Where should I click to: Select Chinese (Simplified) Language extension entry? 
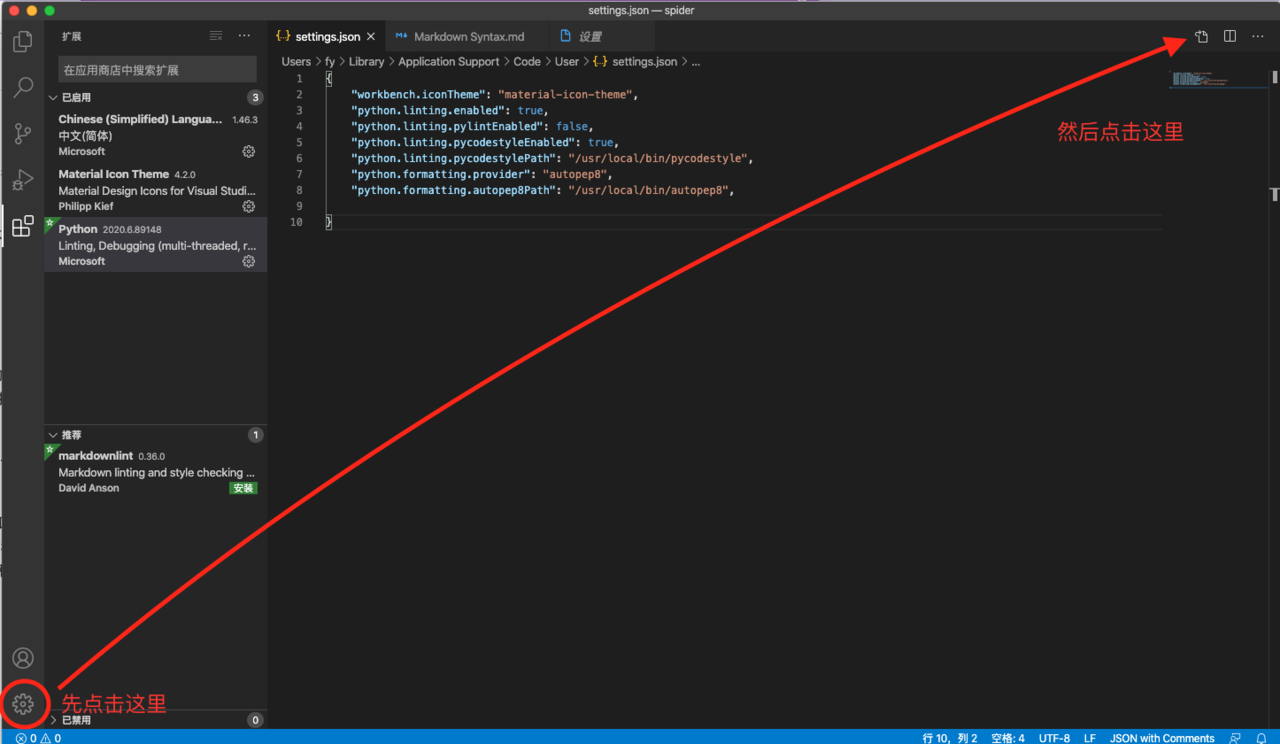(155, 135)
